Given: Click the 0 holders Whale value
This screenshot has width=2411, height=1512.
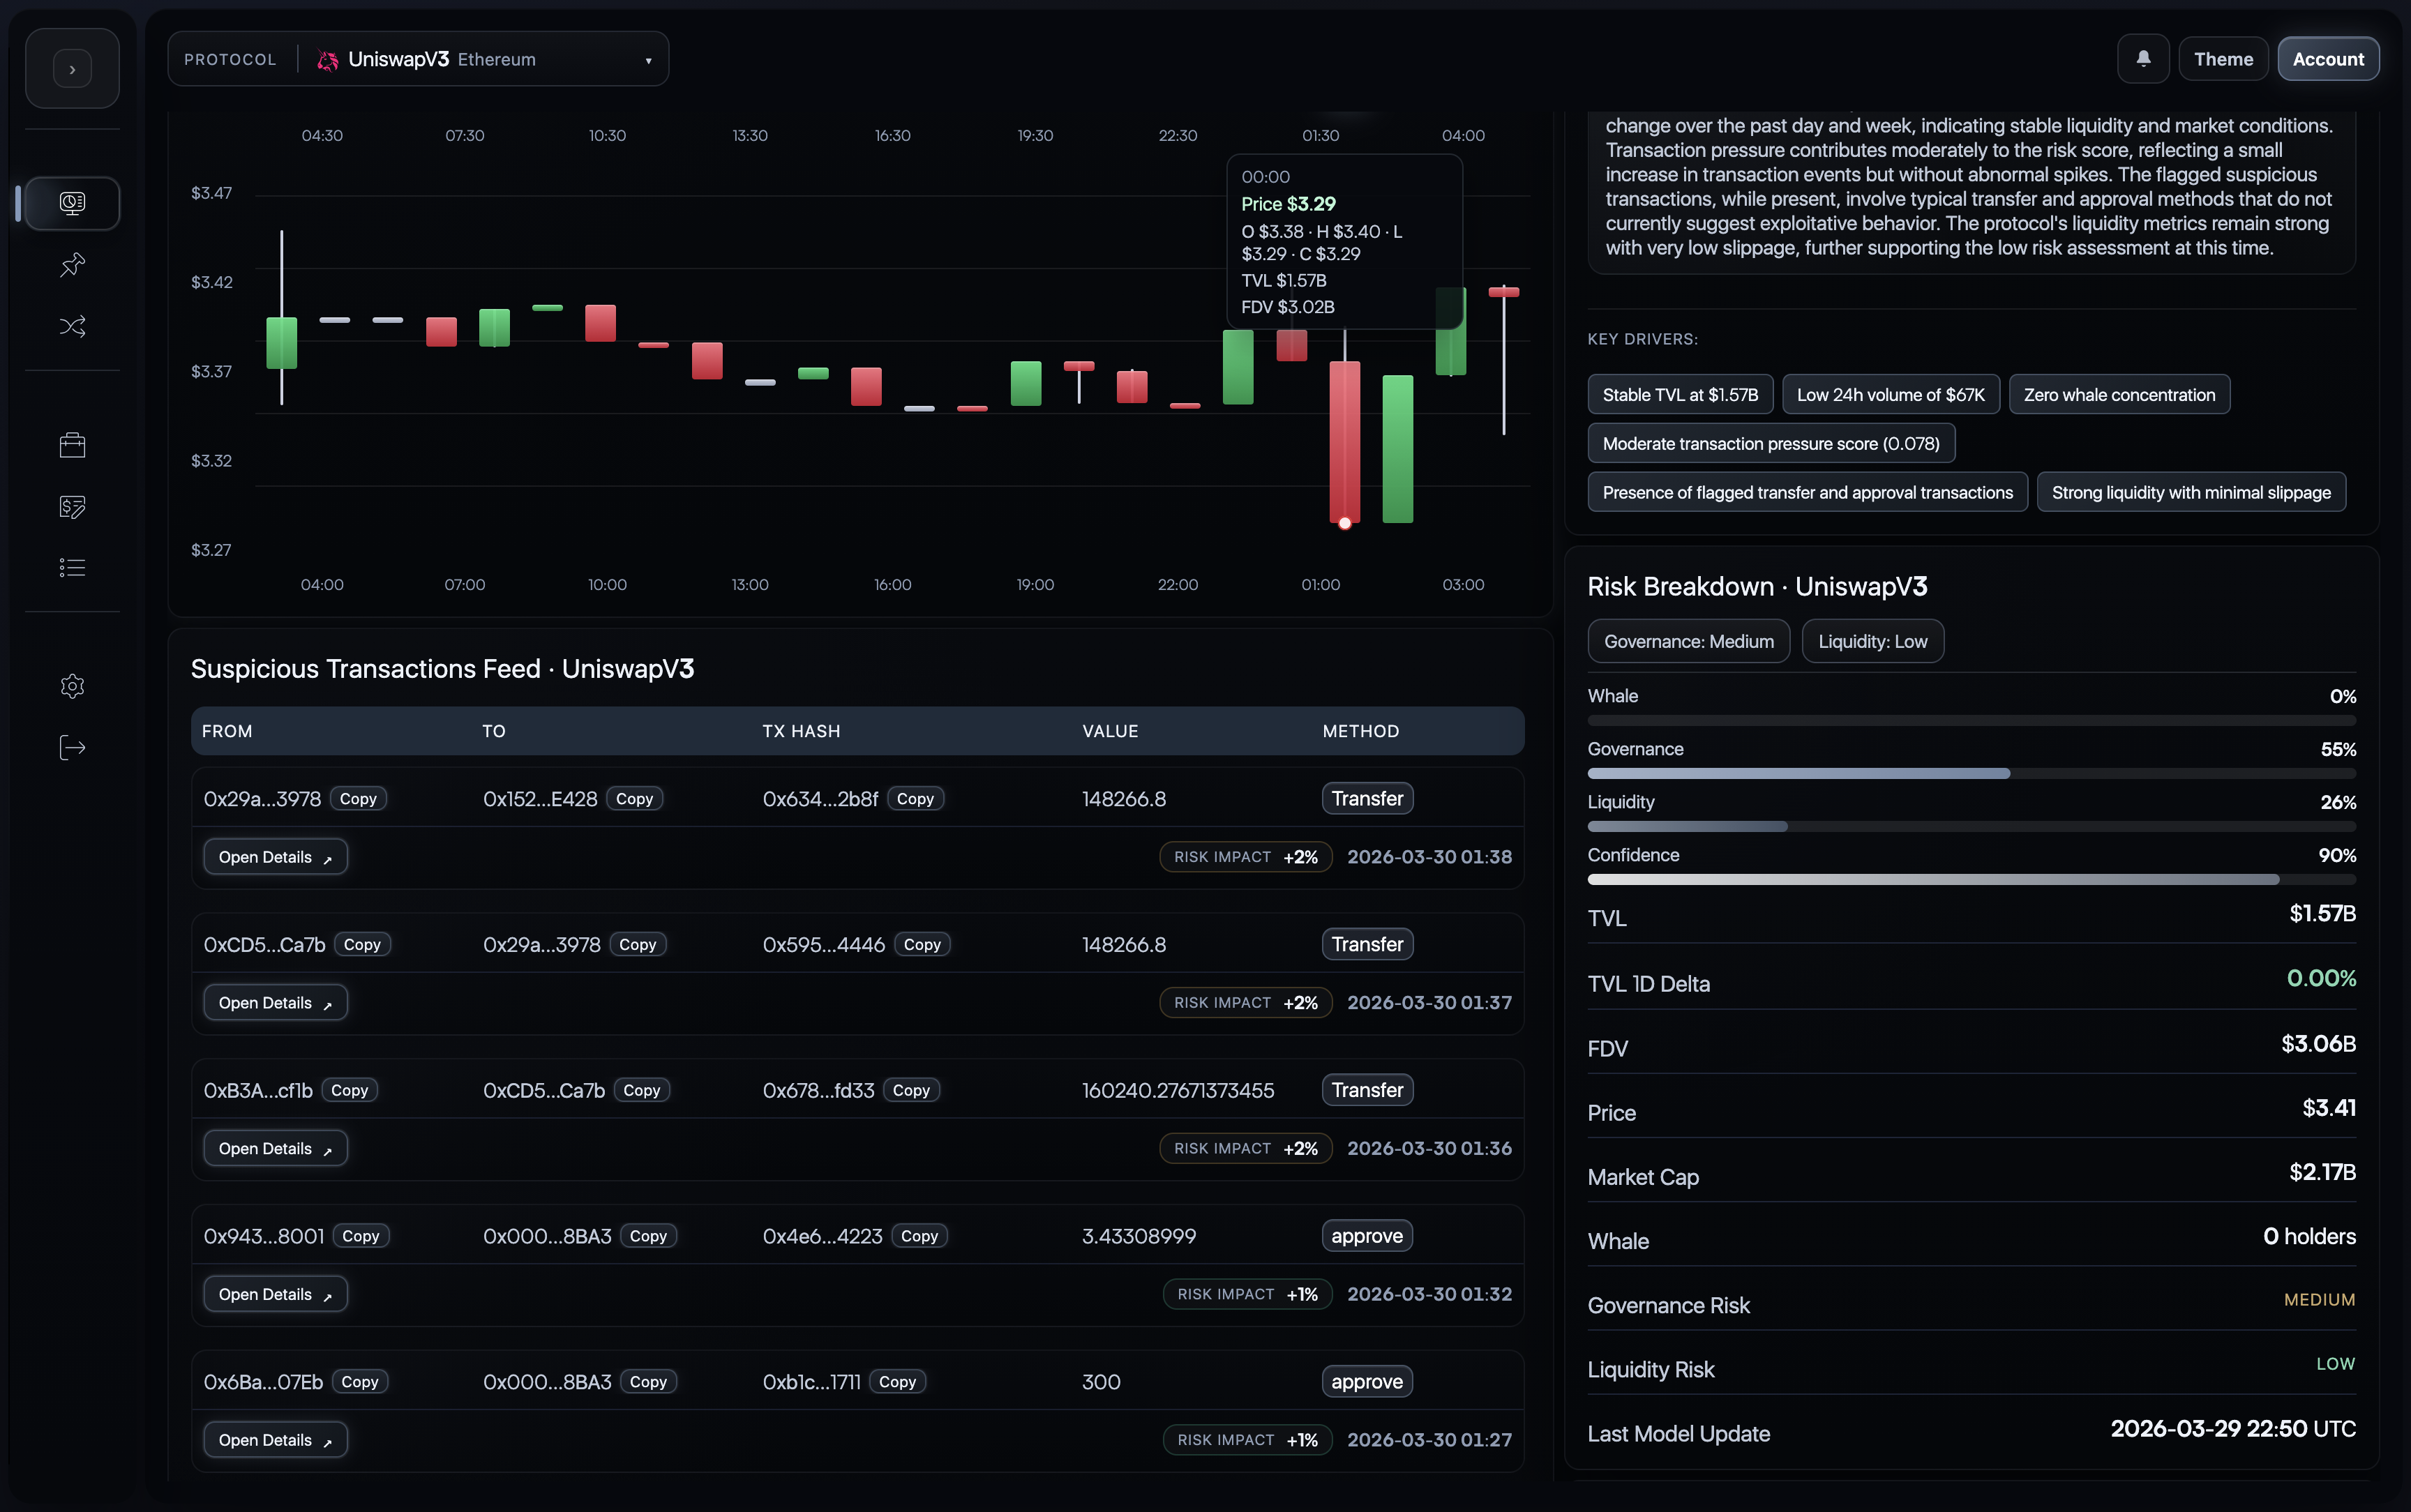Looking at the screenshot, I should 2309,1237.
